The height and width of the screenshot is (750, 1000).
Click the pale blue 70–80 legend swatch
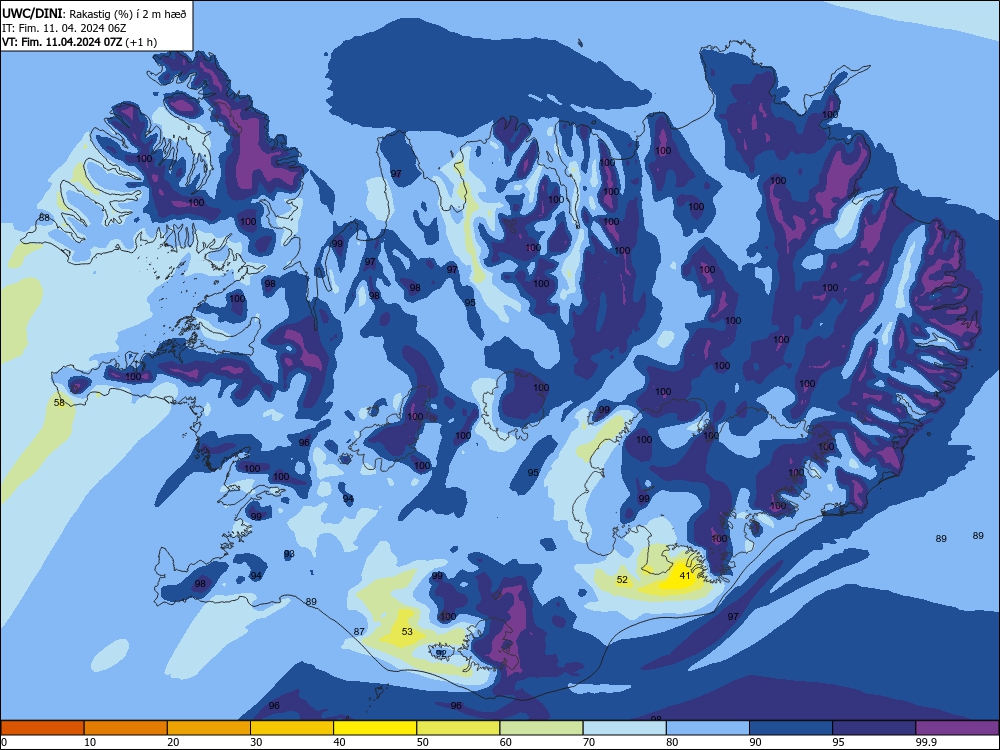(625, 728)
